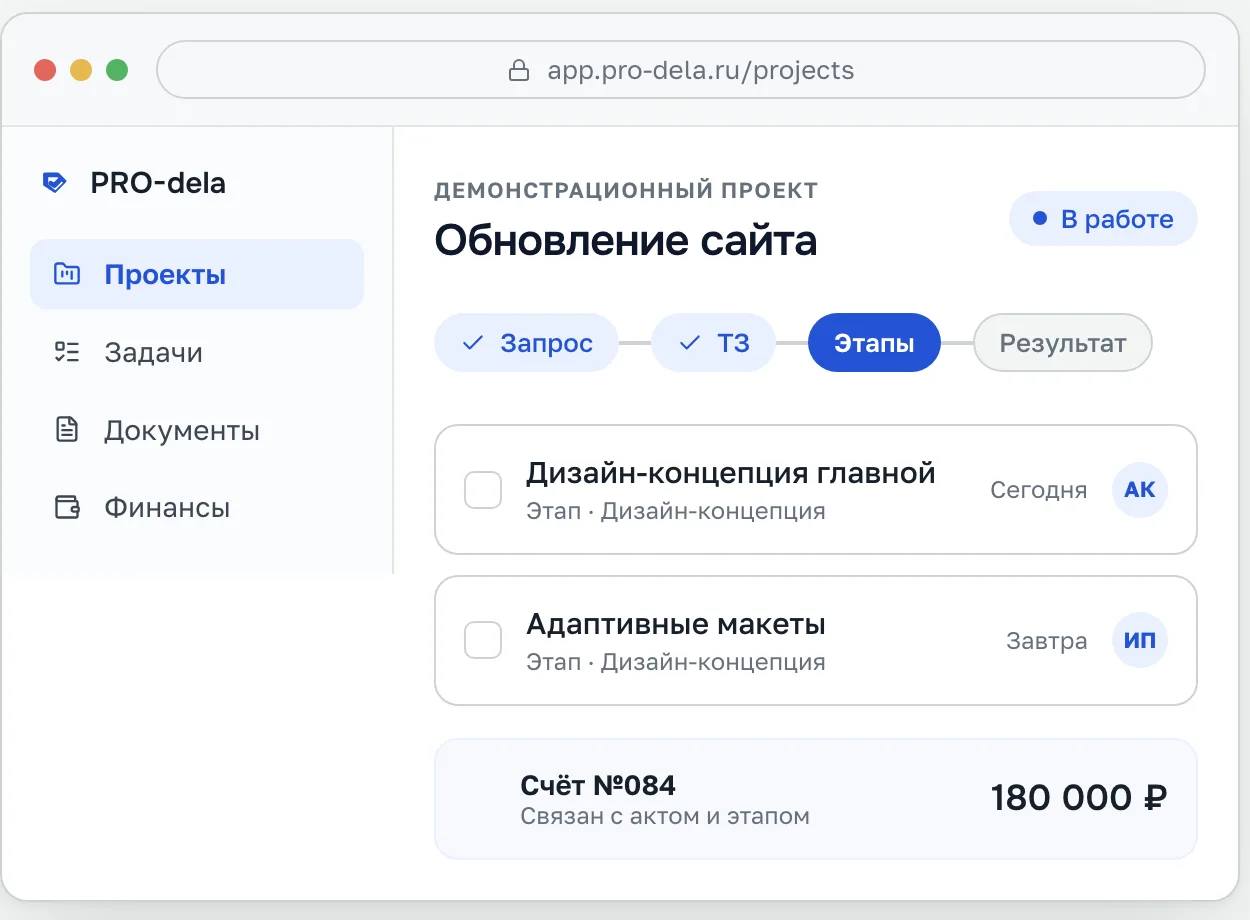Open the Счёт №084 invoice card

click(816, 799)
